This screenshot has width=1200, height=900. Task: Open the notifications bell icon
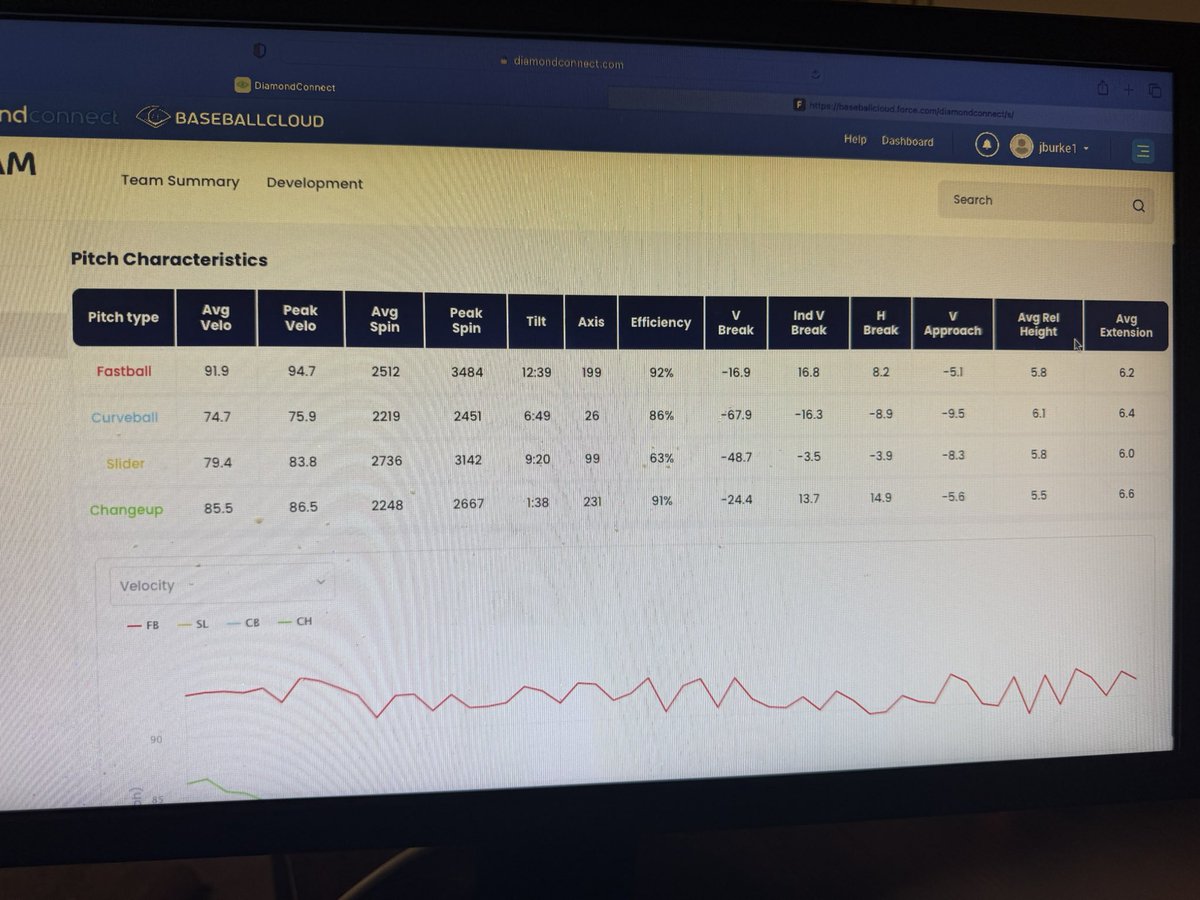click(987, 146)
